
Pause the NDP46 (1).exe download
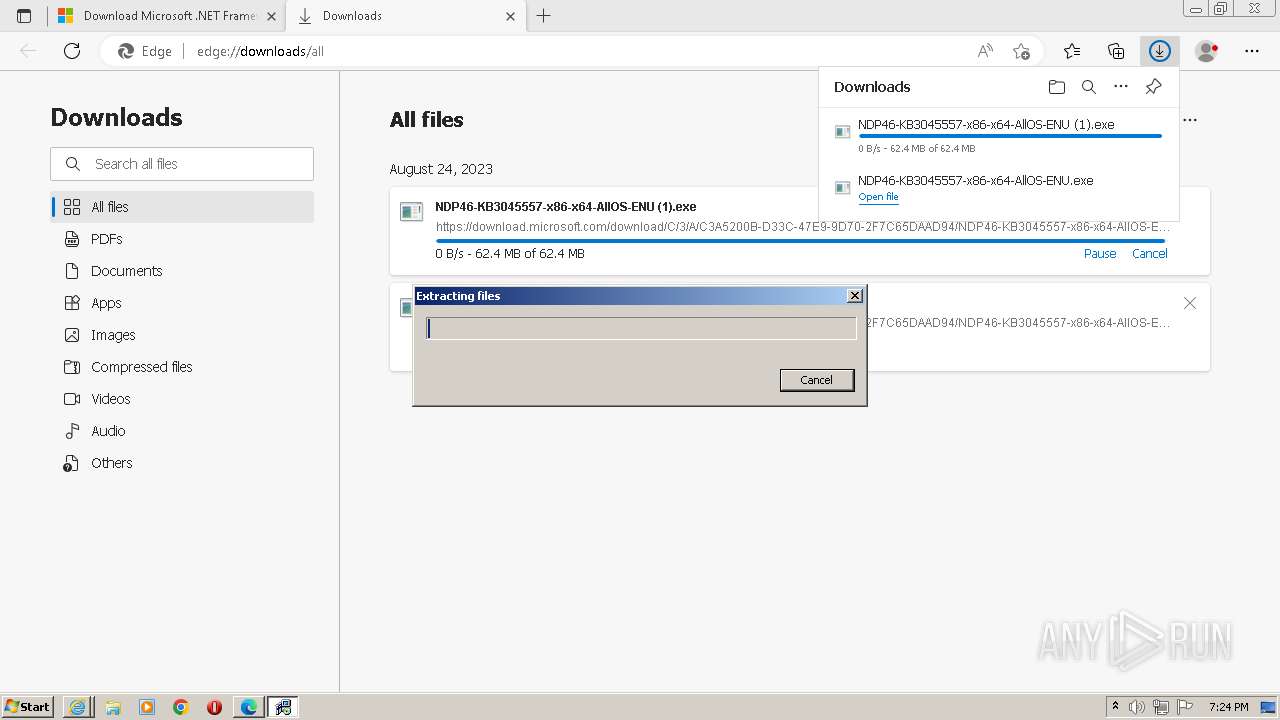[x=1100, y=254]
